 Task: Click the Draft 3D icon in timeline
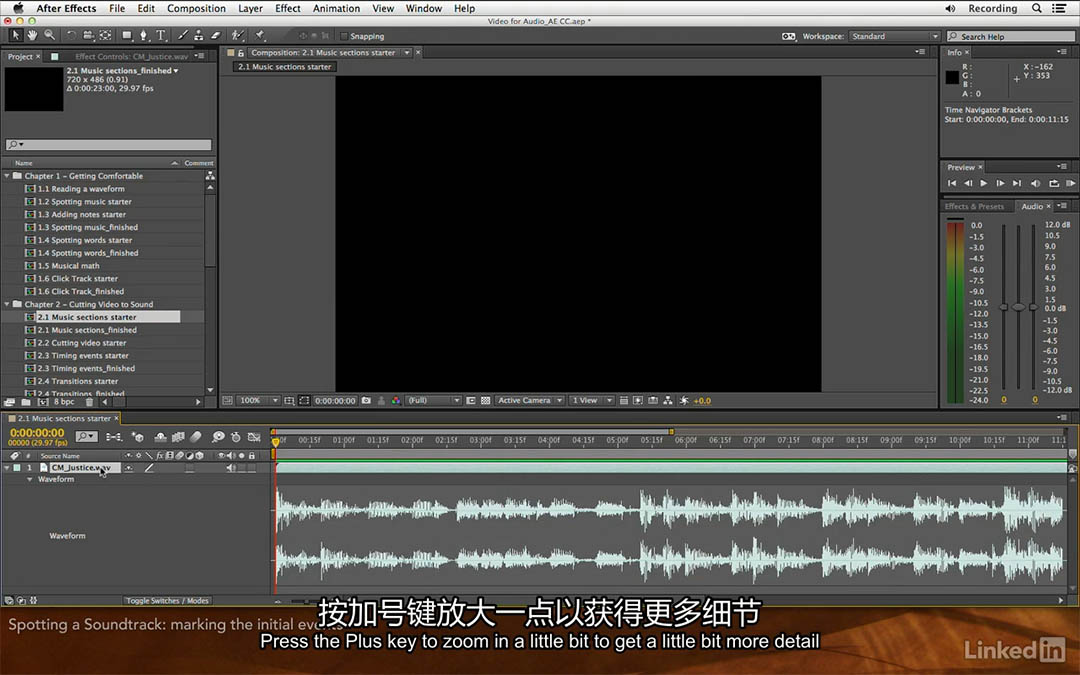pos(138,437)
